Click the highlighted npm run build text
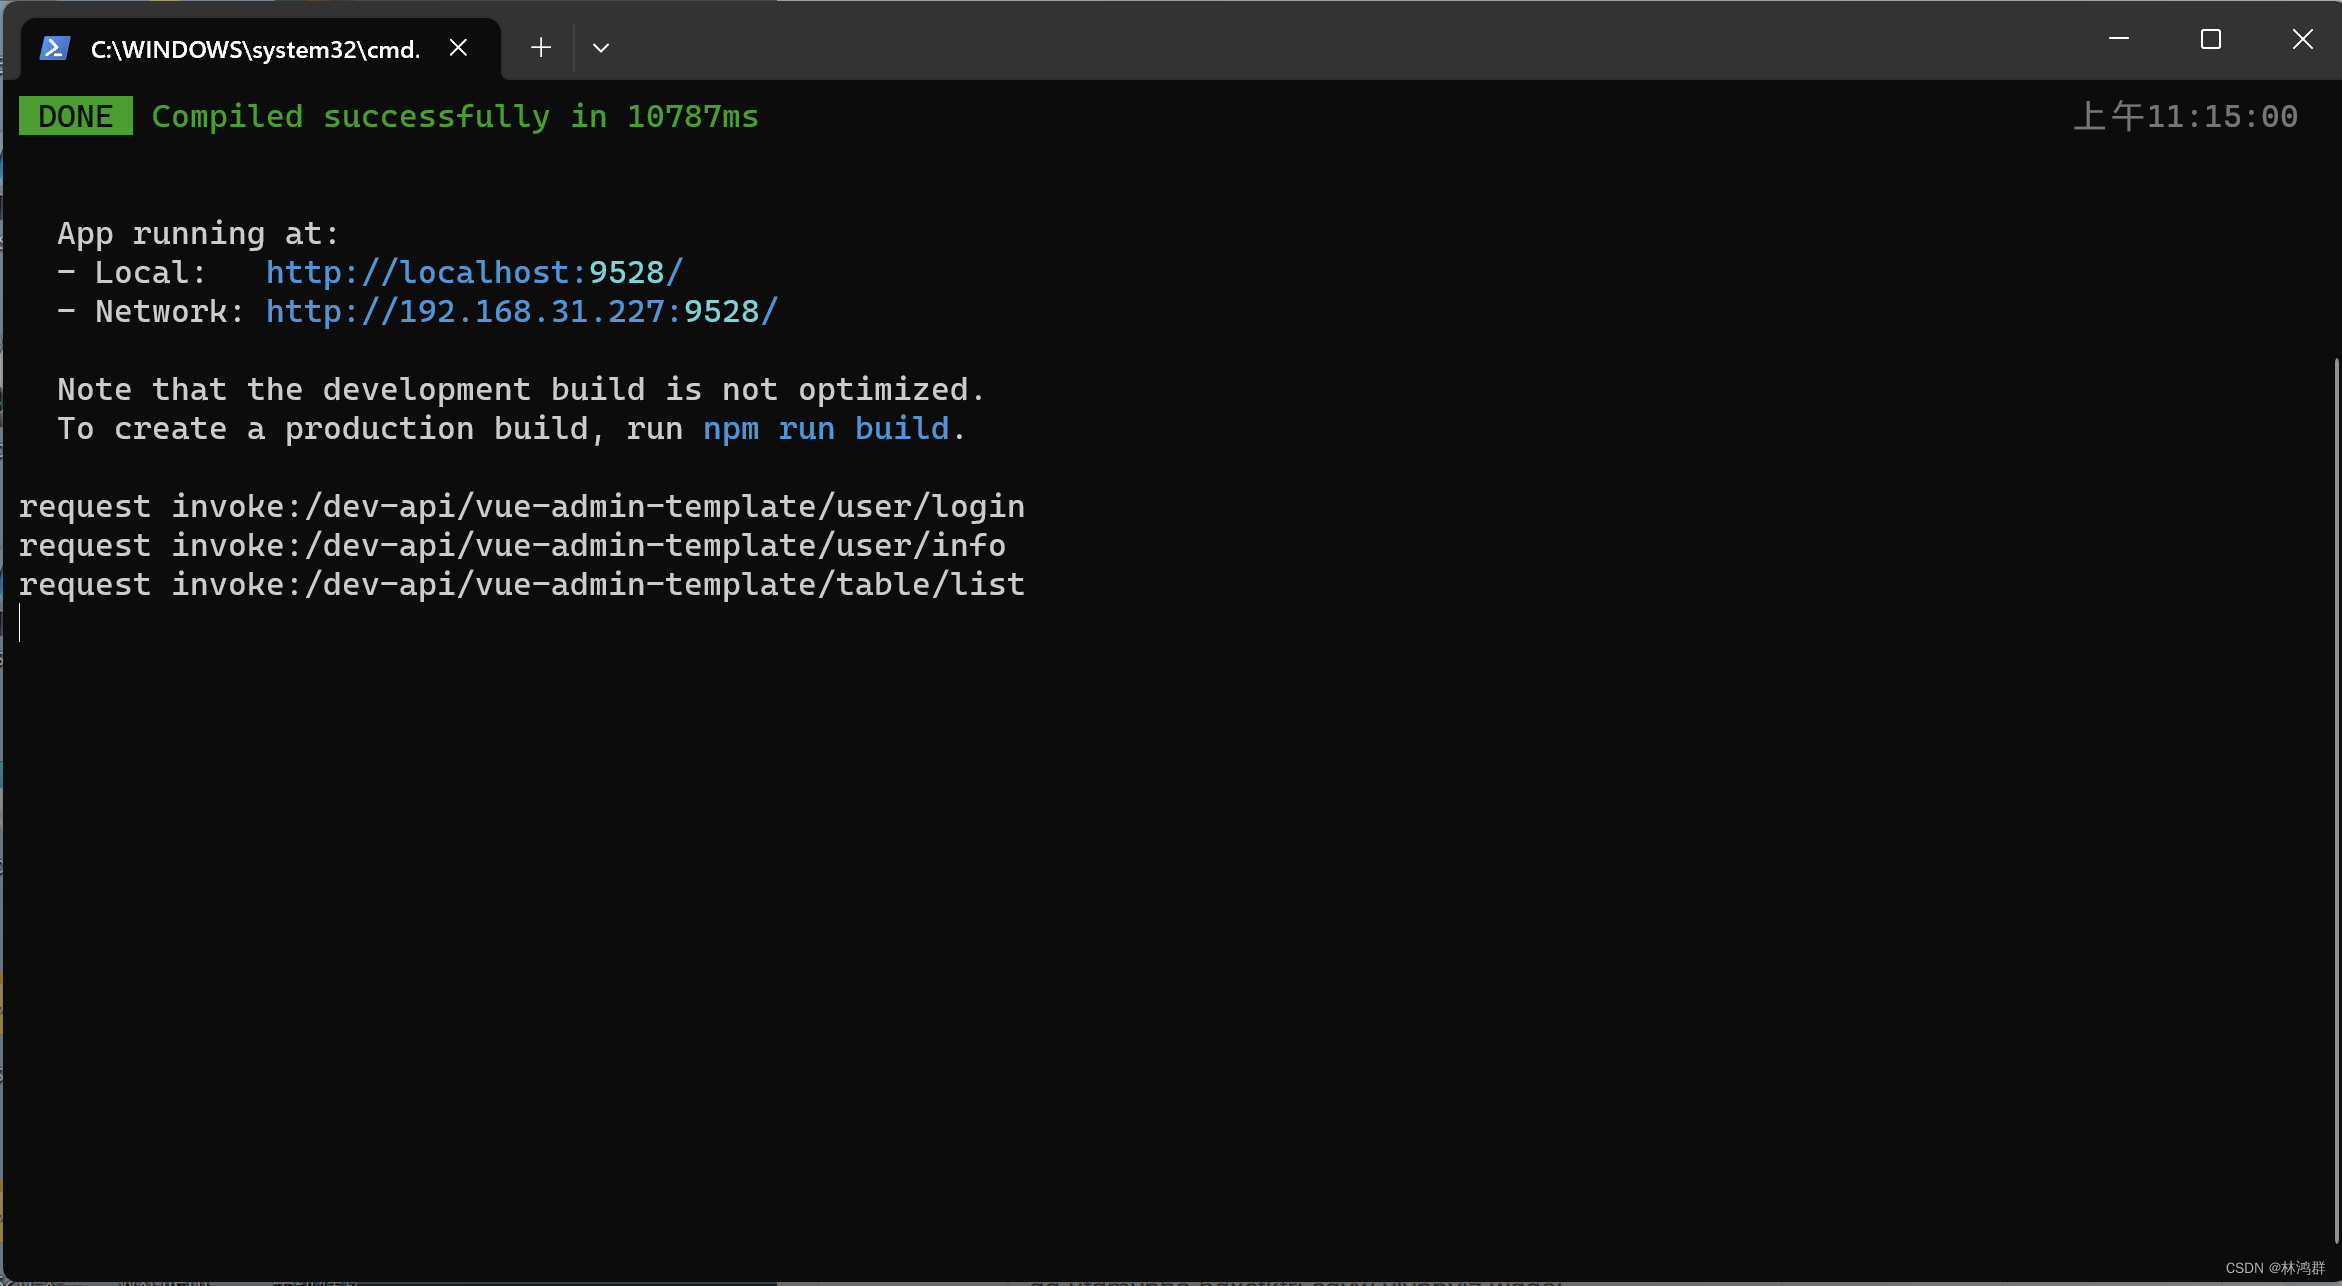 [x=827, y=428]
